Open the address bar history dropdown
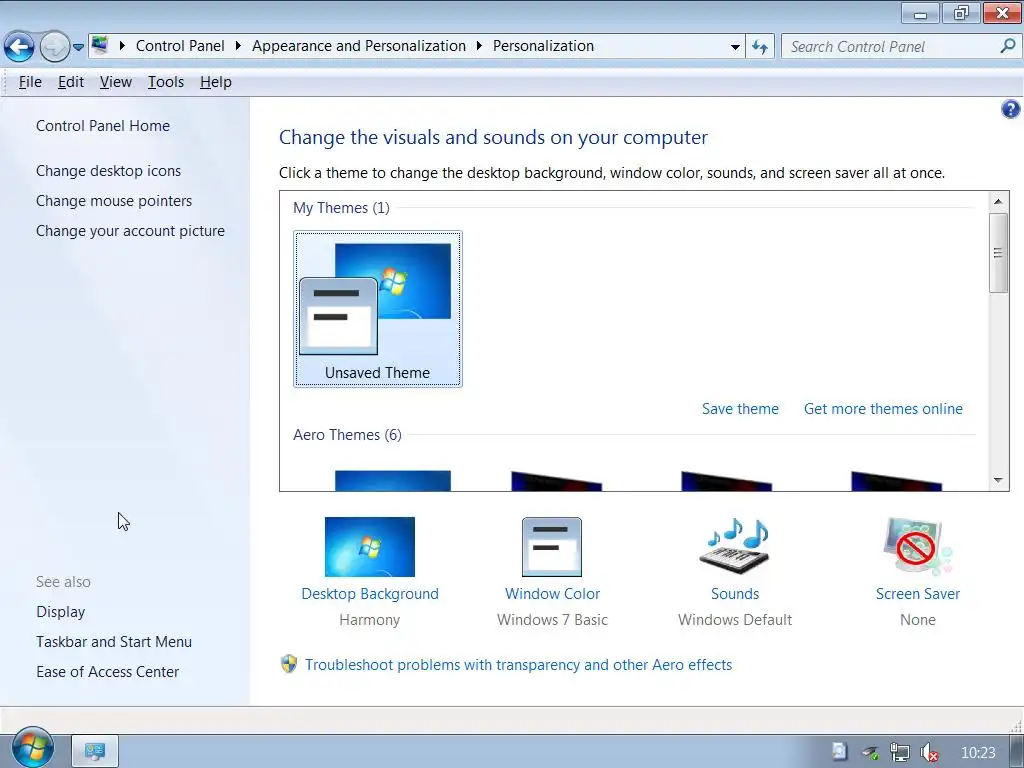The image size is (1024, 768). pos(735,46)
